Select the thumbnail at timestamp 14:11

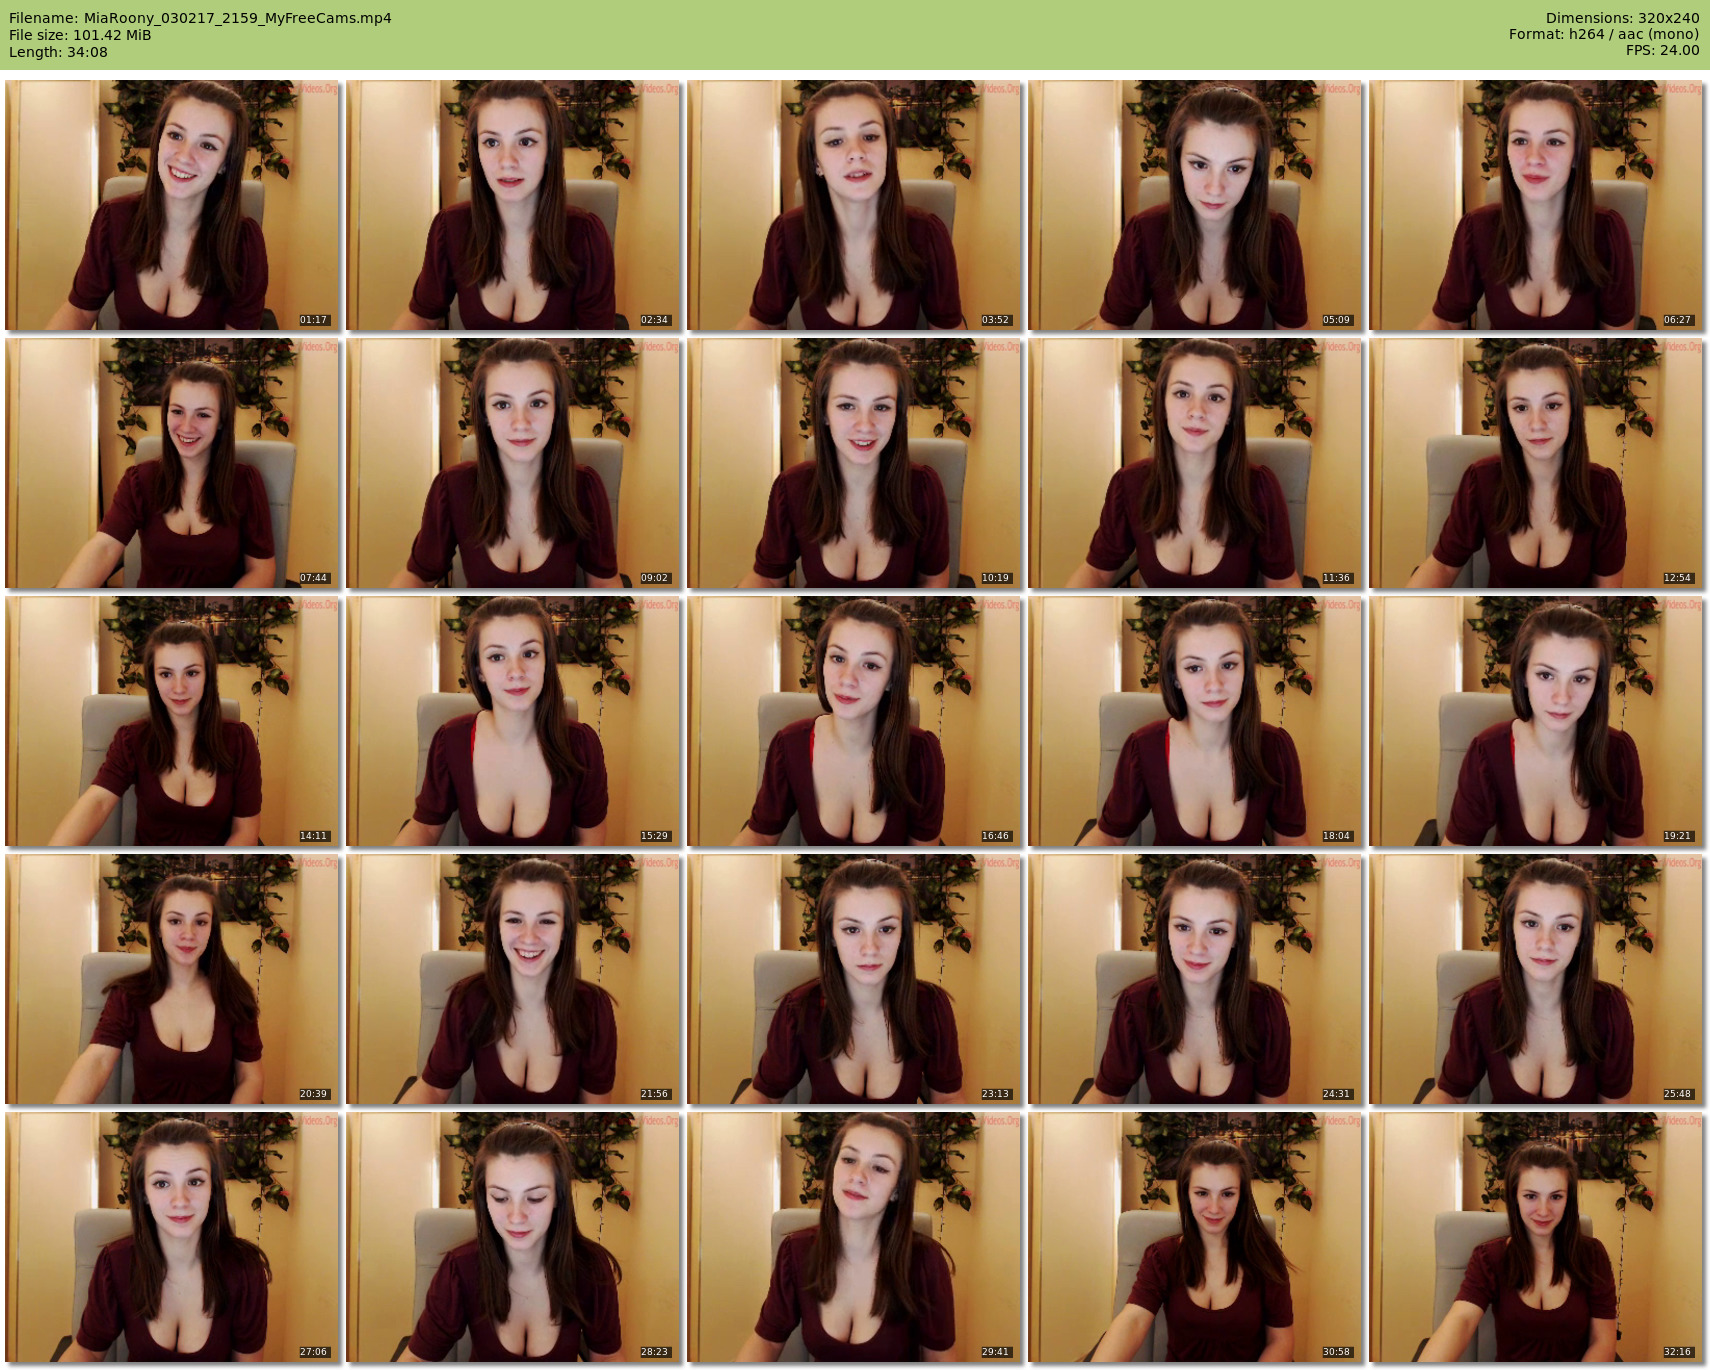click(x=172, y=721)
